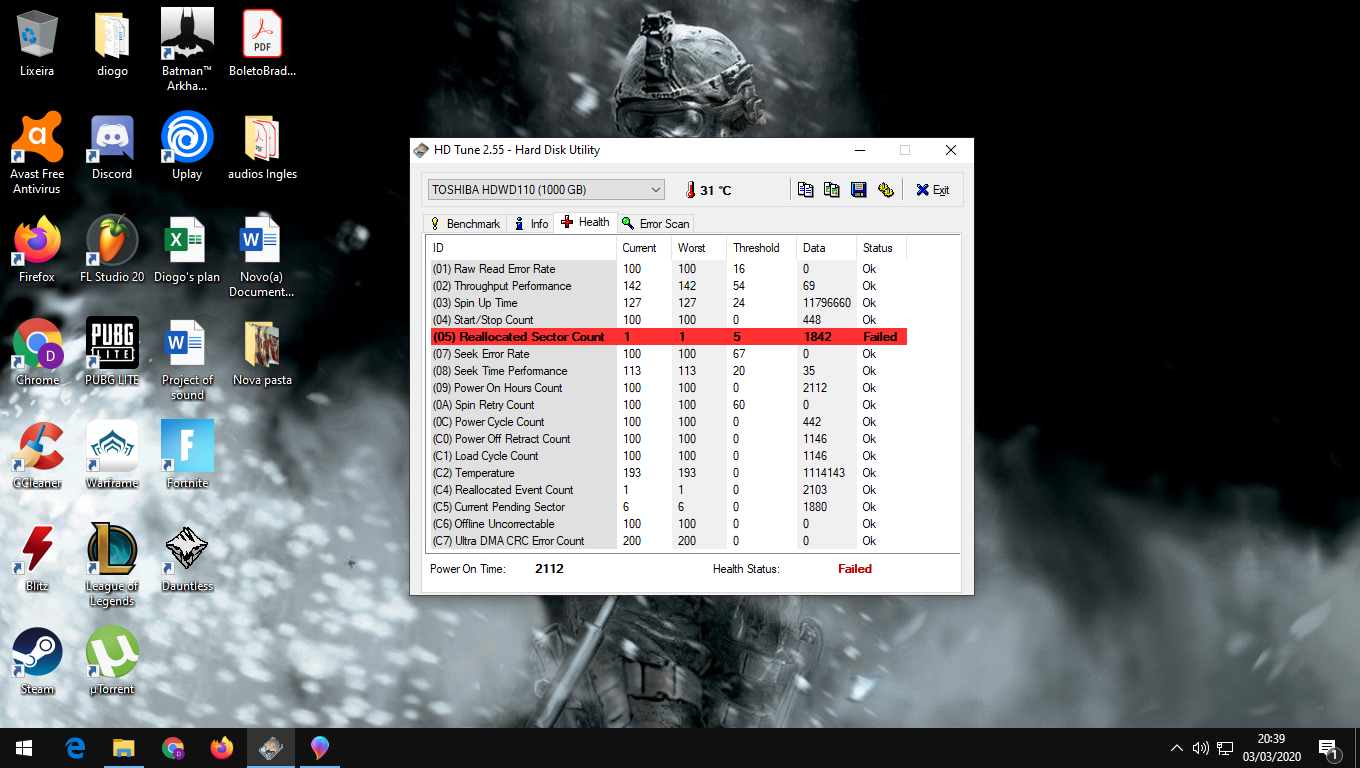The image size is (1360, 768).
Task: Copy text results to clipboard in HD Tune
Action: coord(805,189)
